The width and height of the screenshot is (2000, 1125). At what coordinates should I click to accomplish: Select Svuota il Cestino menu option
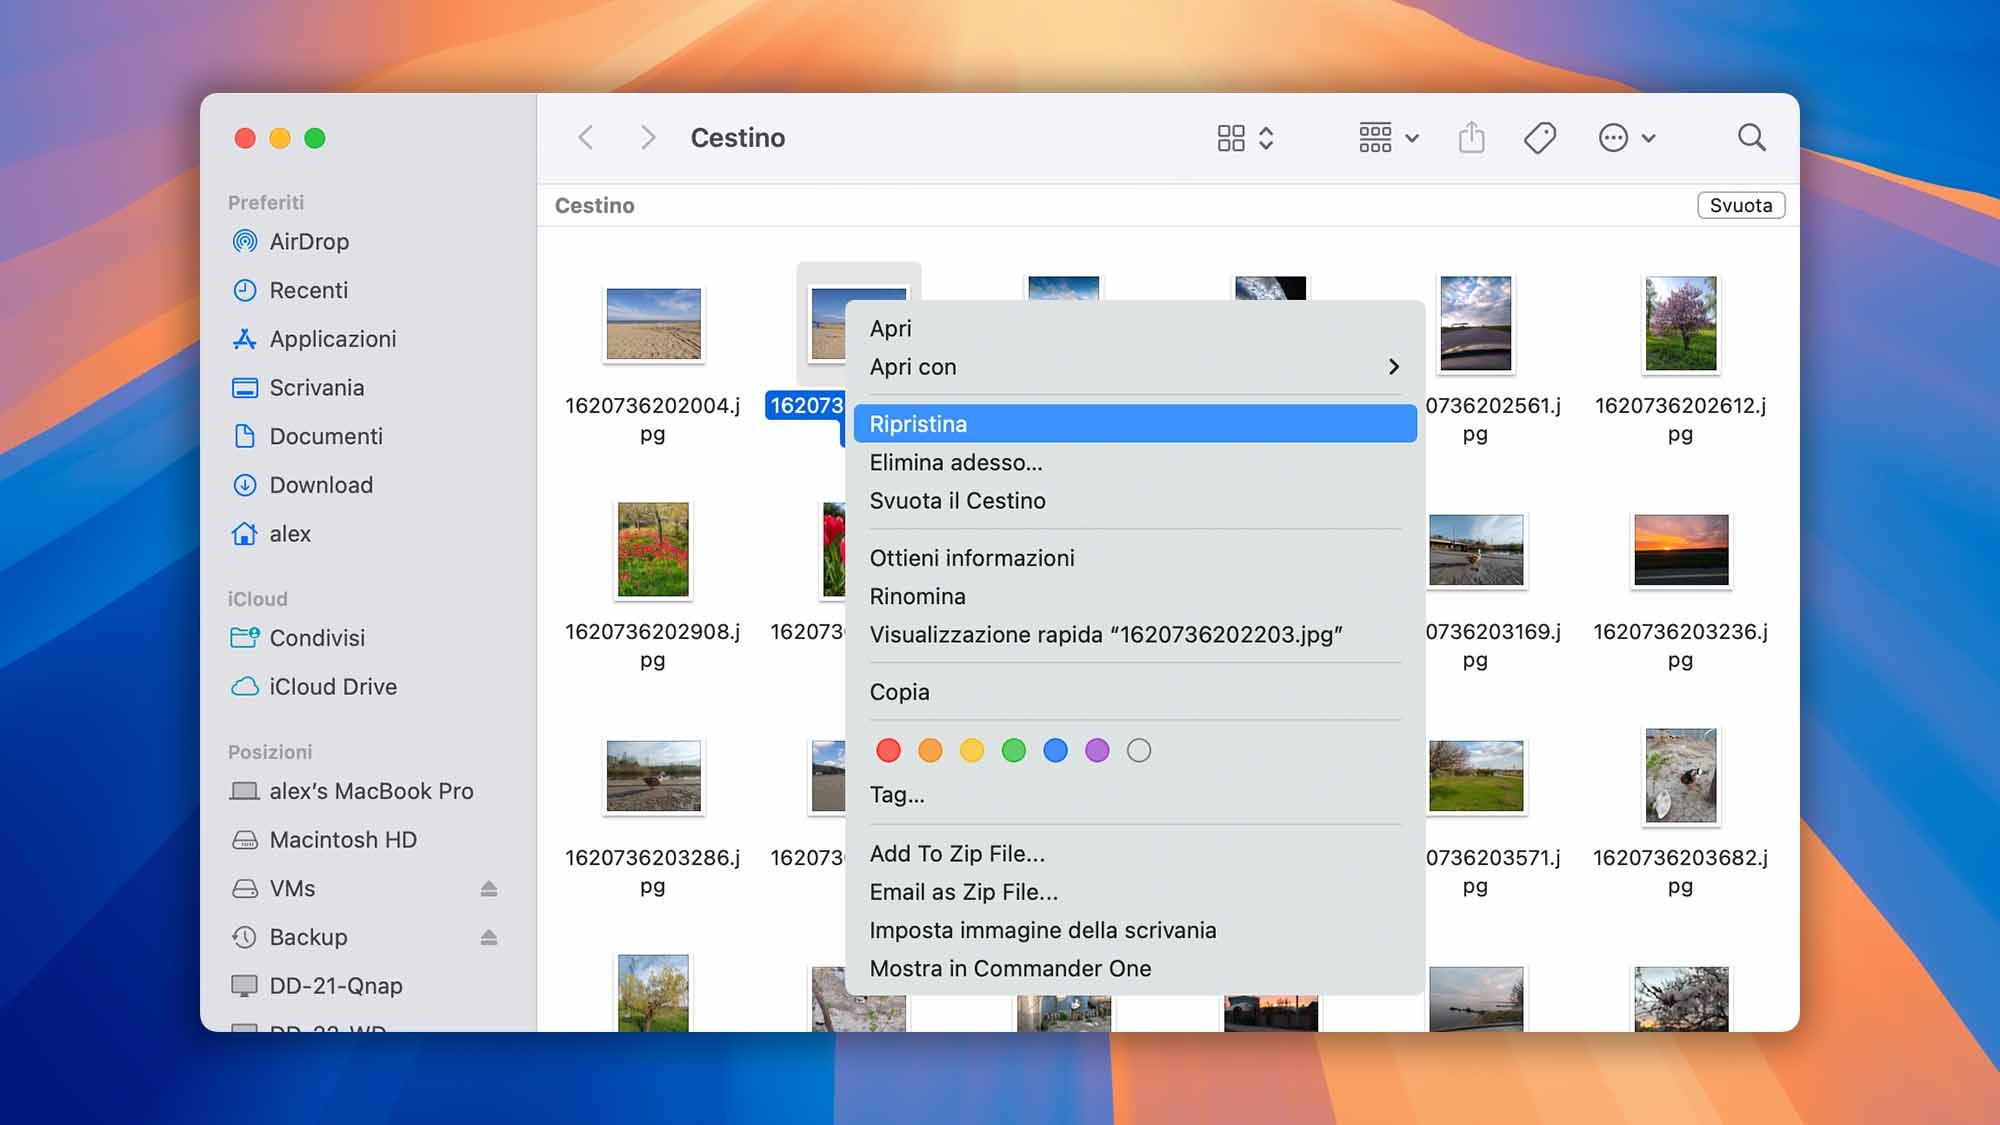point(957,500)
